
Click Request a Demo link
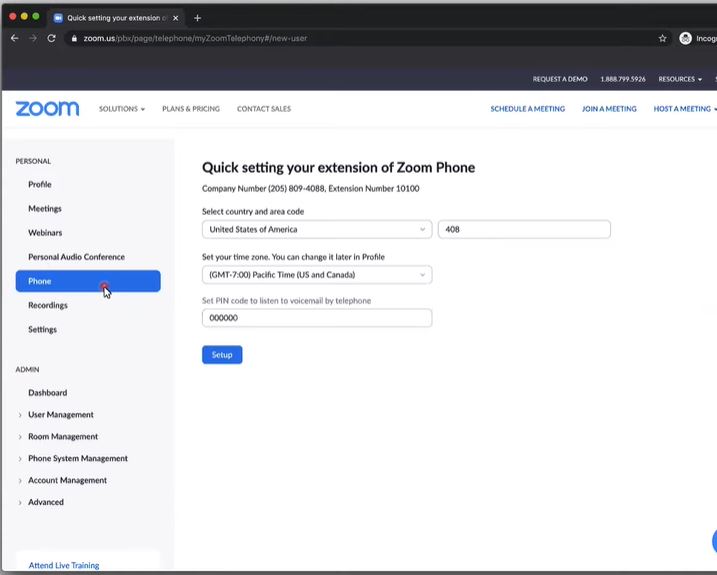pos(560,79)
